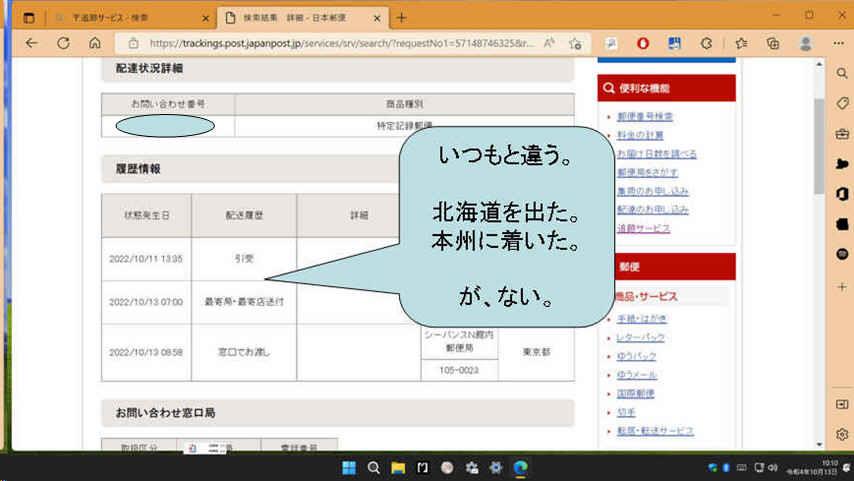The width and height of the screenshot is (854, 481).
Task: Switch to Microsoft Edge on the taskbar
Action: 521,467
